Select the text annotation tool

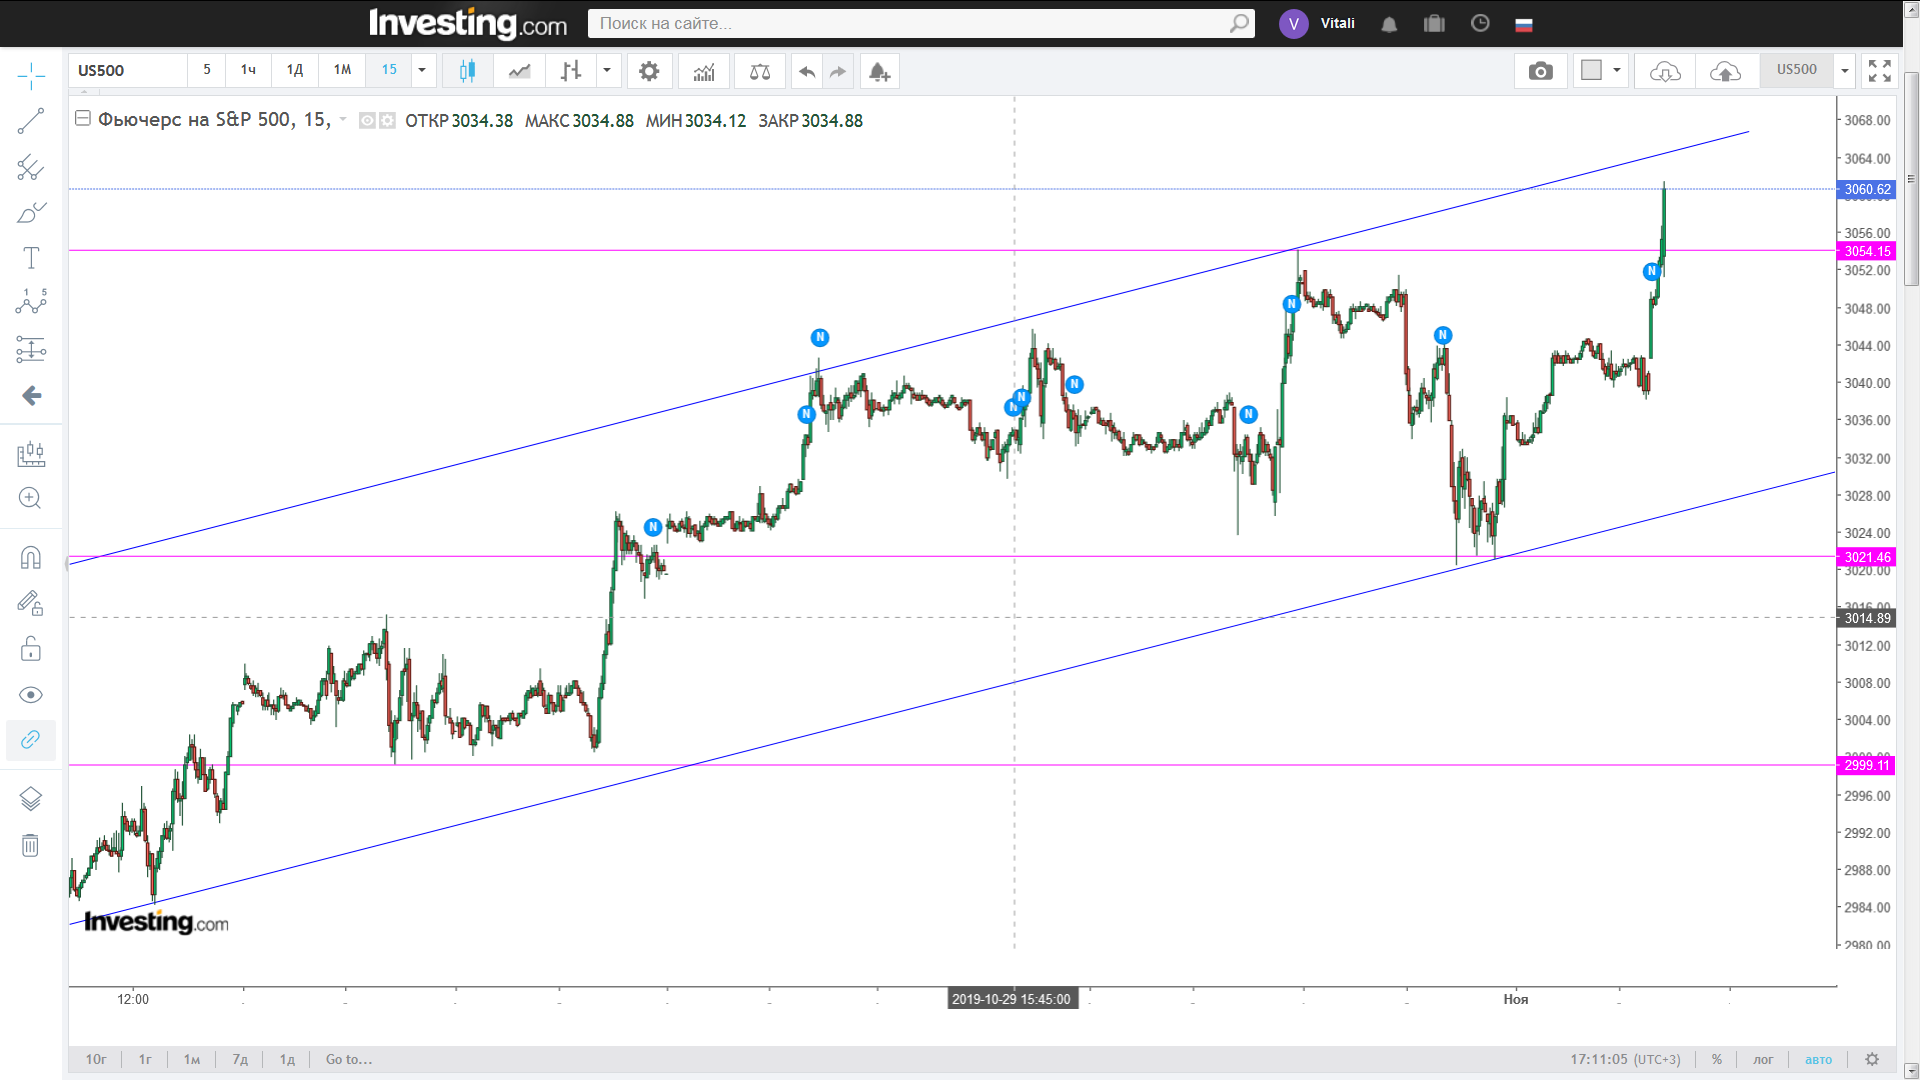click(x=31, y=258)
